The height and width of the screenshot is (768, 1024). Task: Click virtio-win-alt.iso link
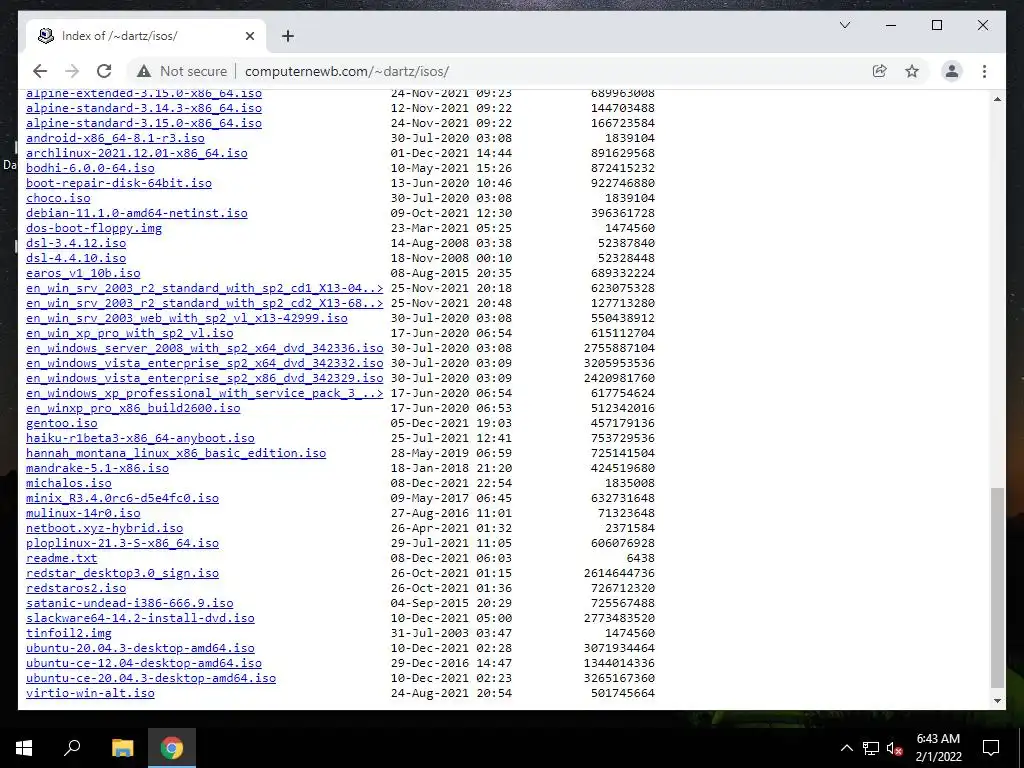click(90, 694)
